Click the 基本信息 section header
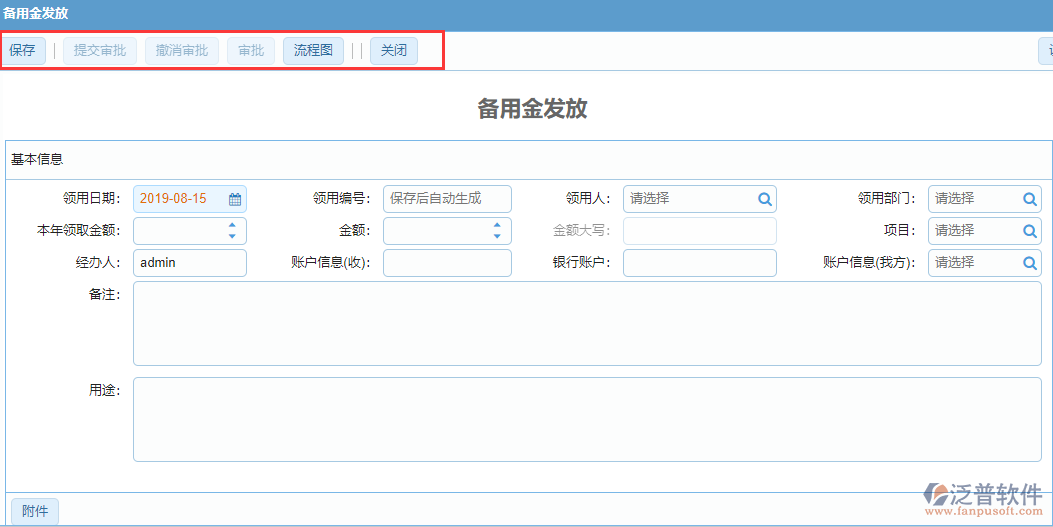The image size is (1053, 527). coord(37,160)
